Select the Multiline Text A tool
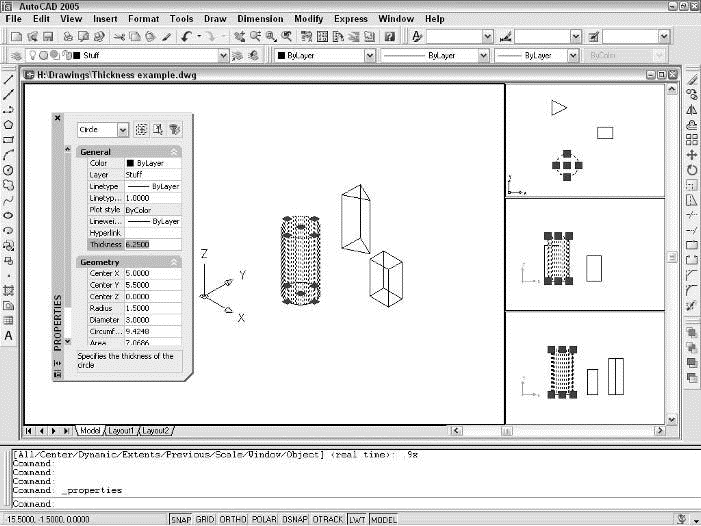This screenshot has height=526, width=701. (8, 336)
